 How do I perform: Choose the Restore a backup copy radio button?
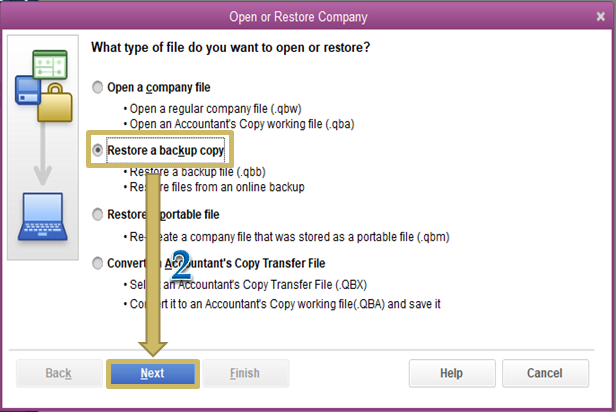coord(97,151)
